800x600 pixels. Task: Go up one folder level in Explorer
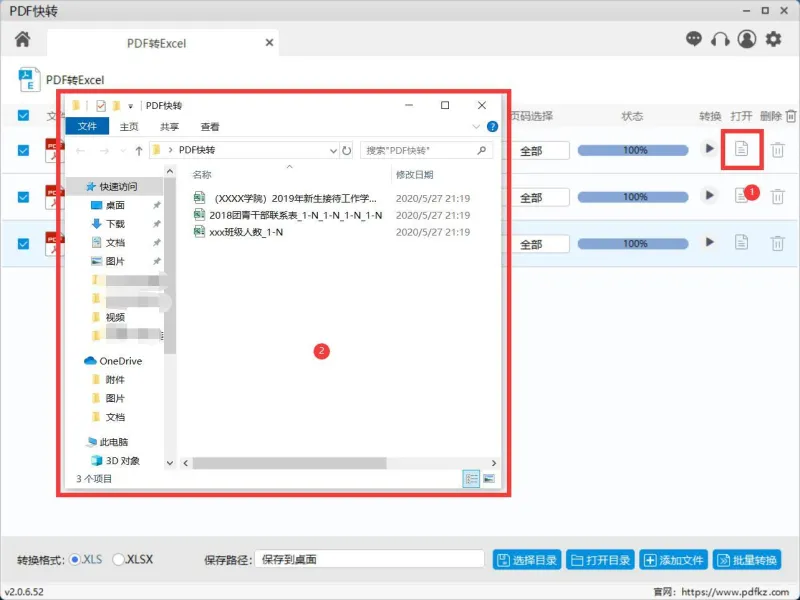(x=139, y=151)
